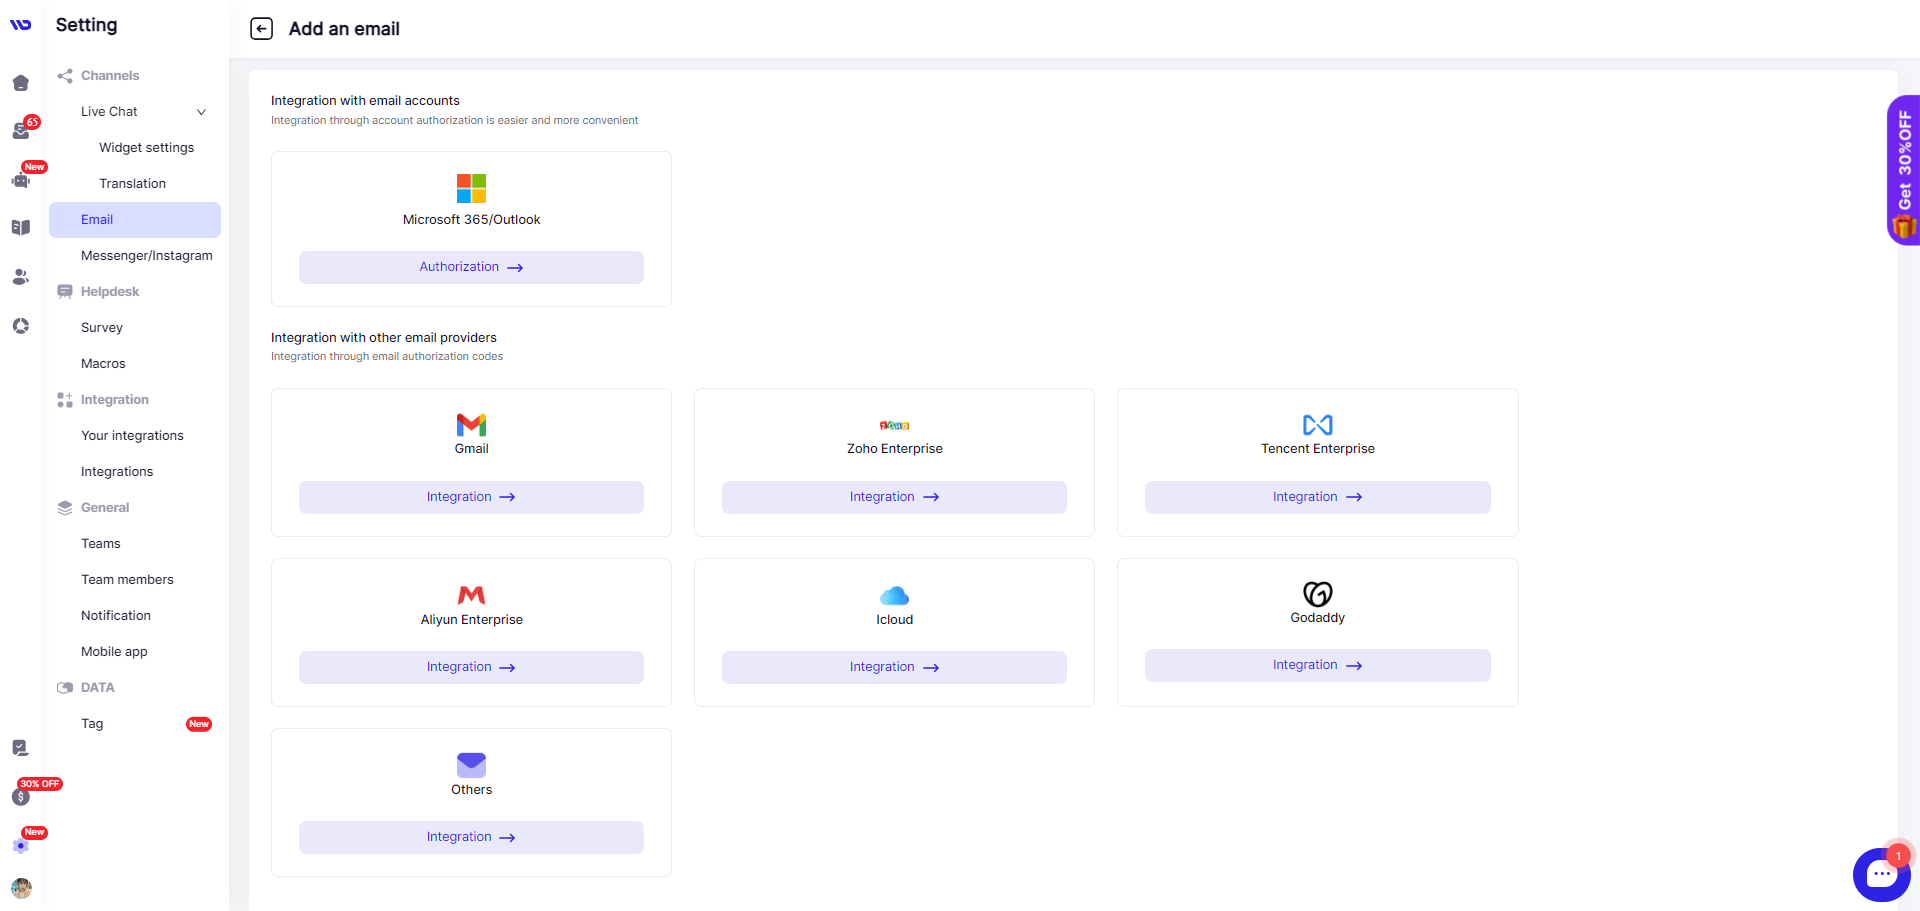The height and width of the screenshot is (911, 1920).
Task: Open Translation settings
Action: tap(132, 184)
